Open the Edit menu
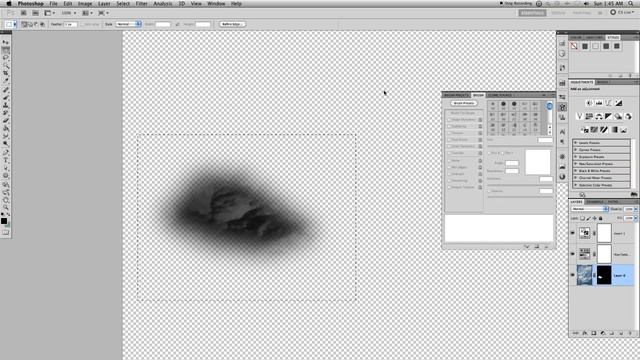This screenshot has height=360, width=640. tap(68, 4)
